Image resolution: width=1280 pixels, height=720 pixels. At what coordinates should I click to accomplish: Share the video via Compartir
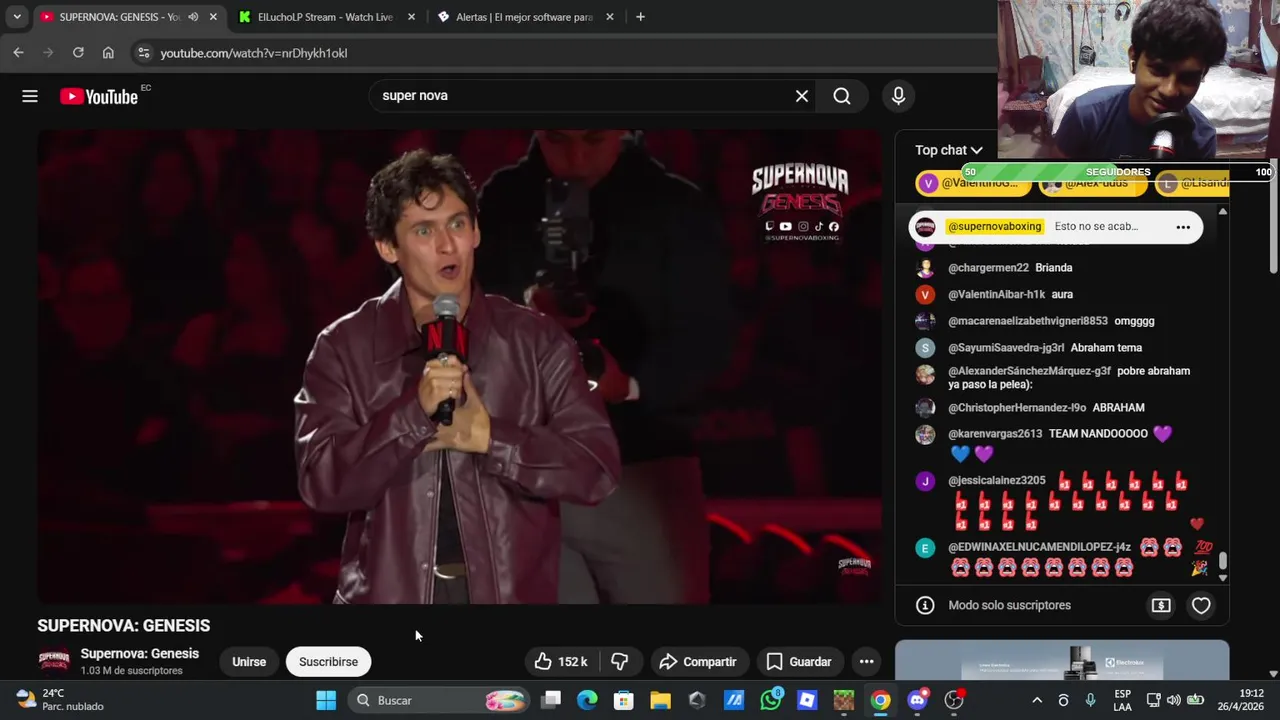(698, 662)
